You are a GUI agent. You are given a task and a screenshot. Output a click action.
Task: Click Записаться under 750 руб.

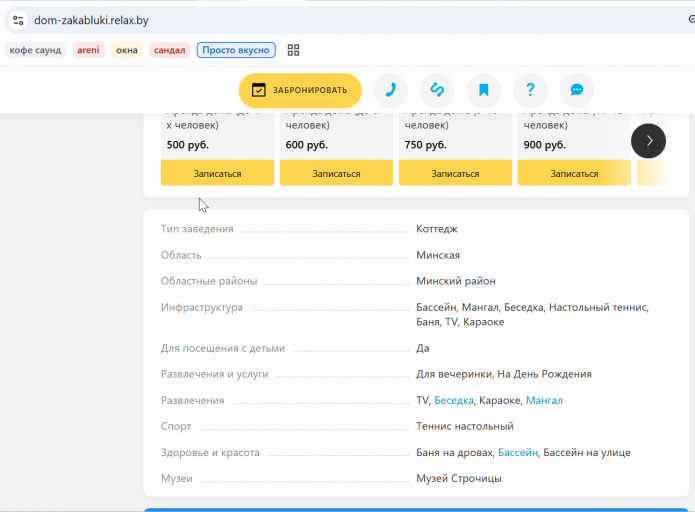click(x=455, y=173)
